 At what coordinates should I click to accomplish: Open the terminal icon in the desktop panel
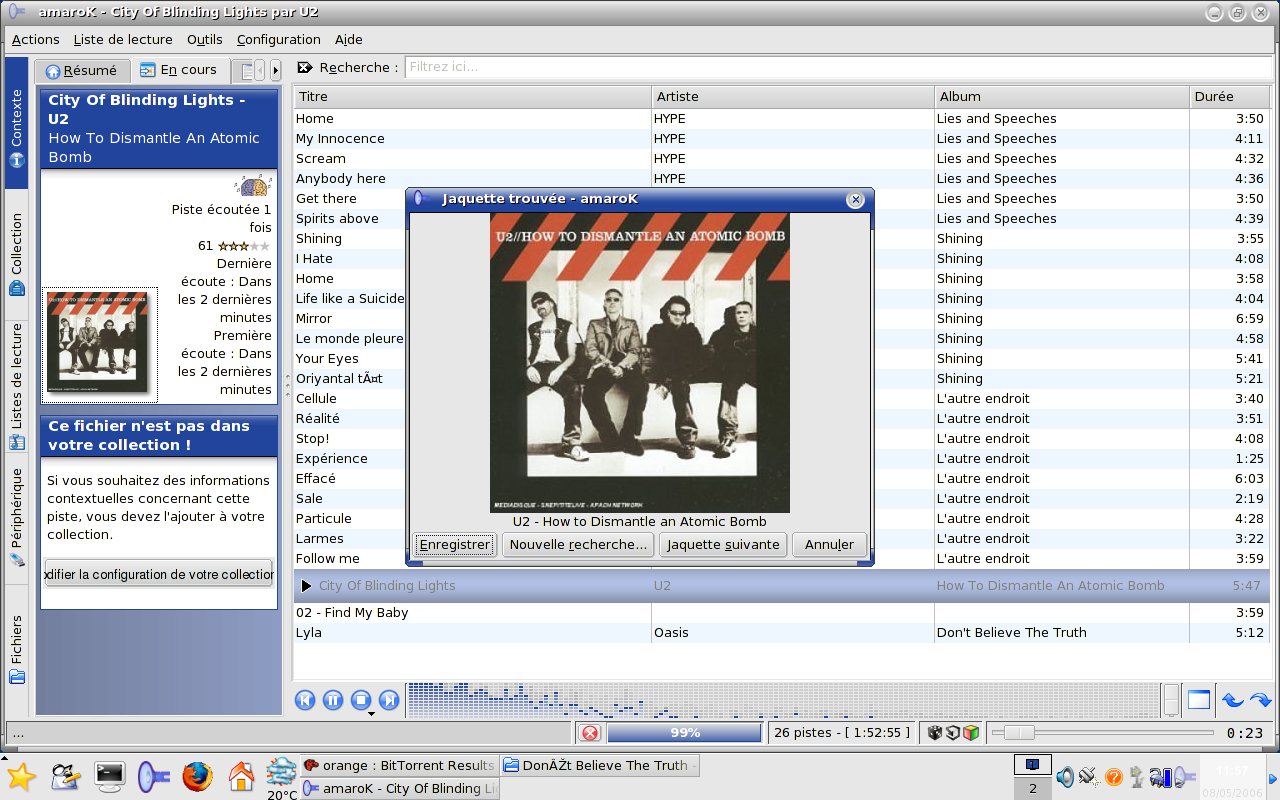coord(109,776)
